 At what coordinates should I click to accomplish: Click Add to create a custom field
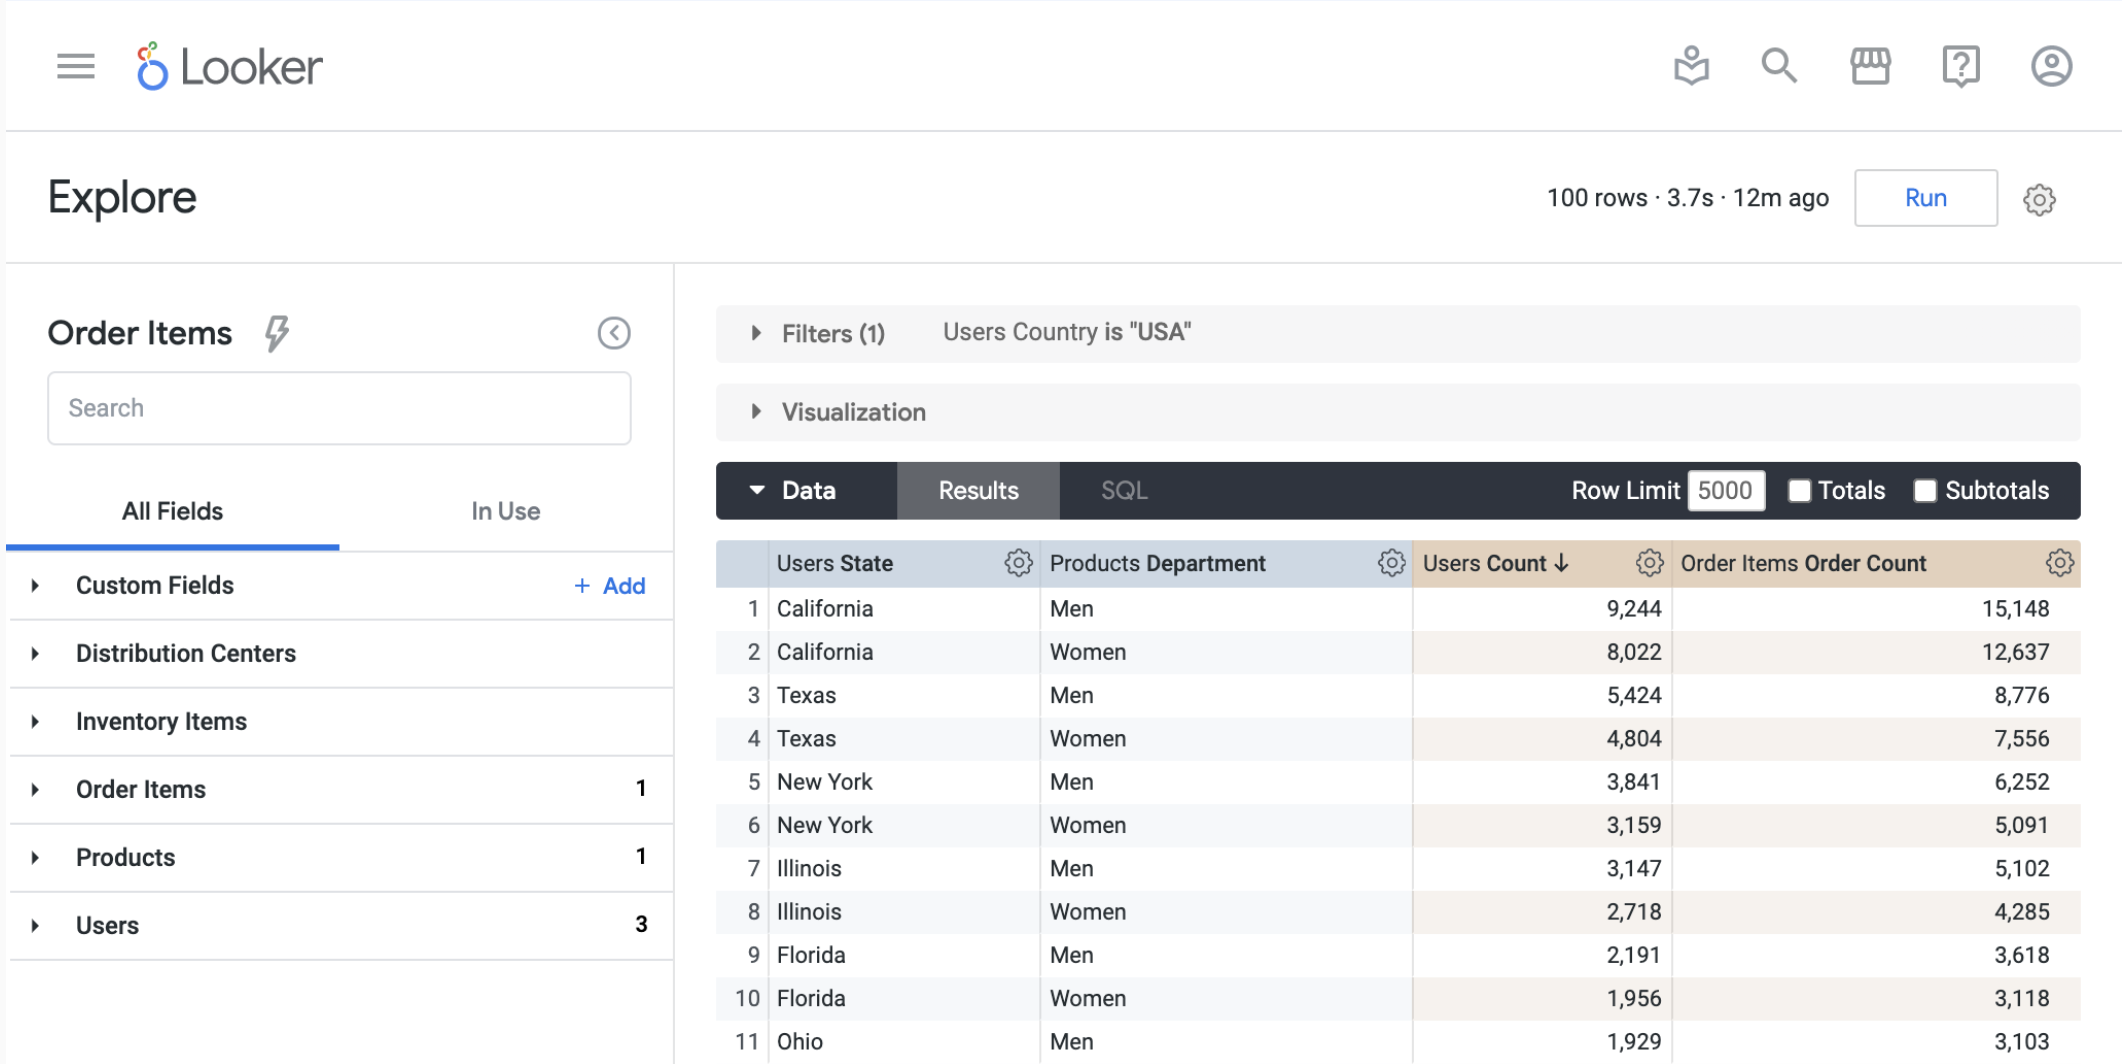point(608,585)
